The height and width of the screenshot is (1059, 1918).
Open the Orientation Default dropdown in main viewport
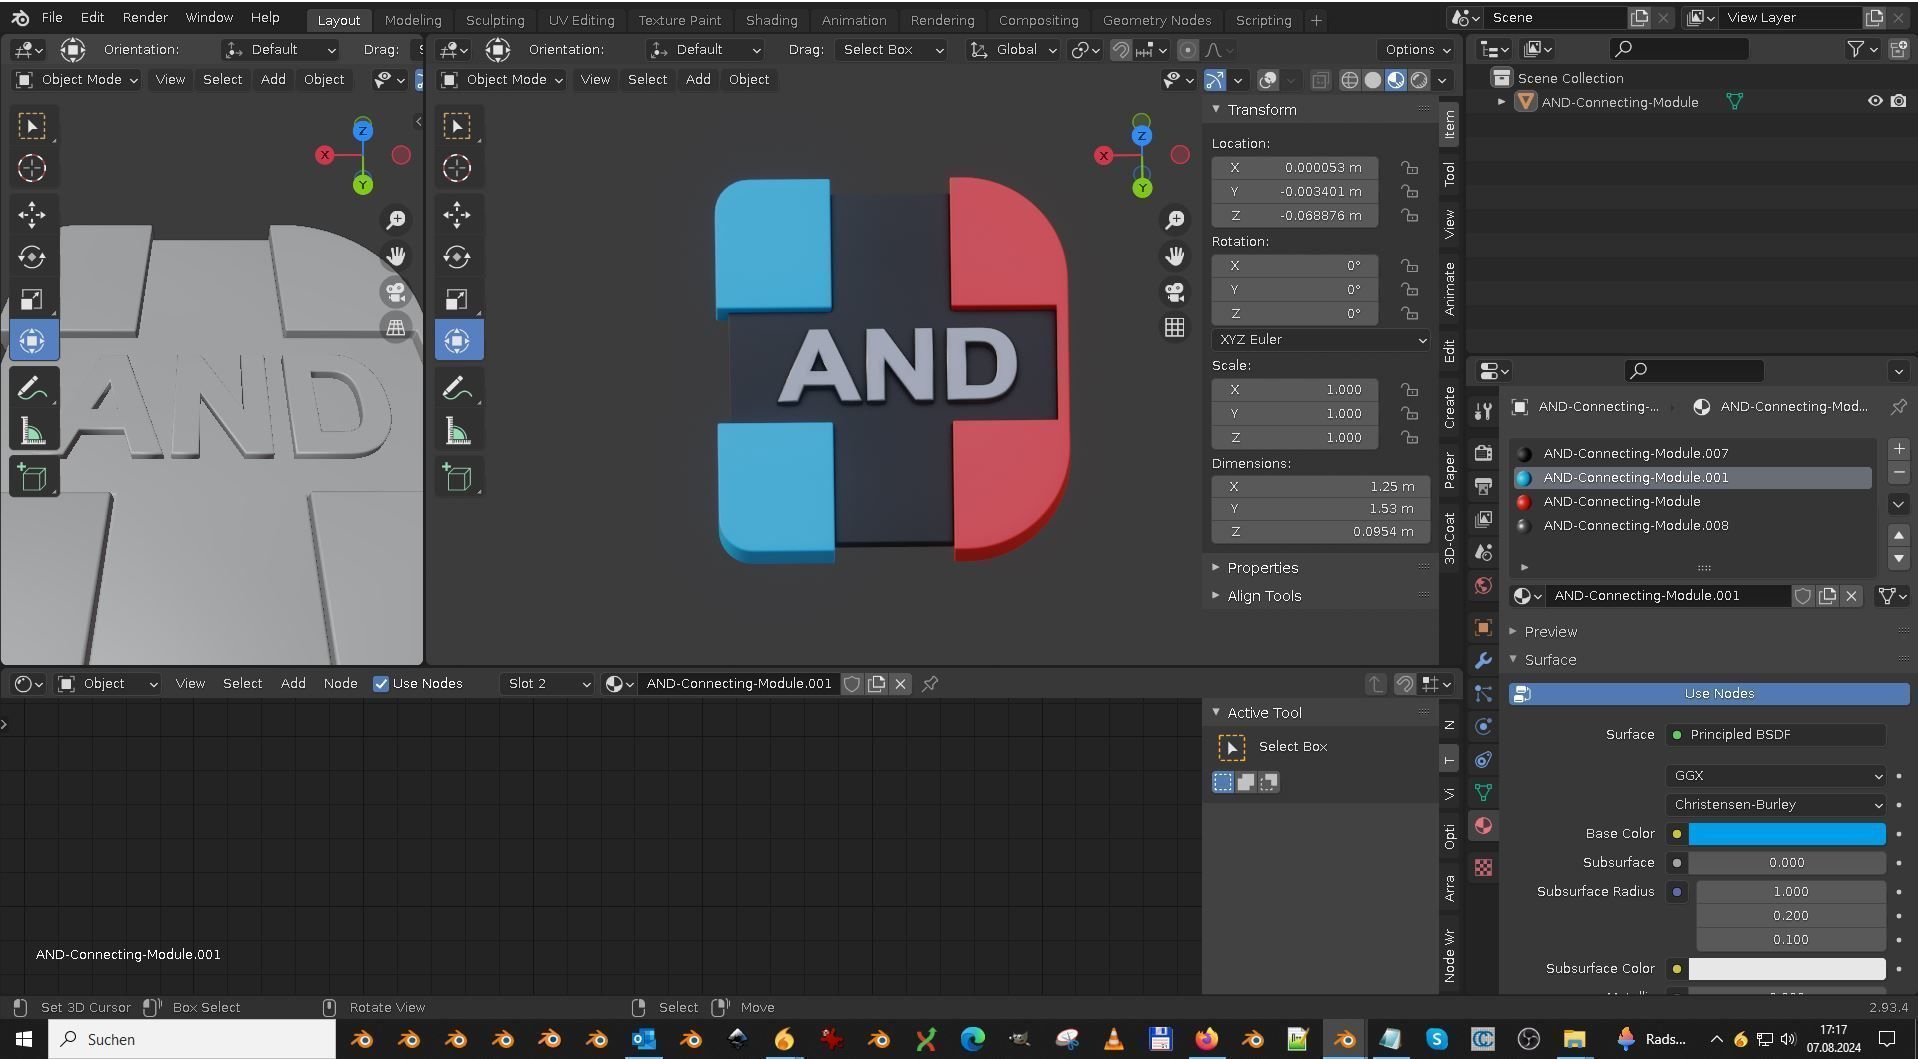(705, 50)
